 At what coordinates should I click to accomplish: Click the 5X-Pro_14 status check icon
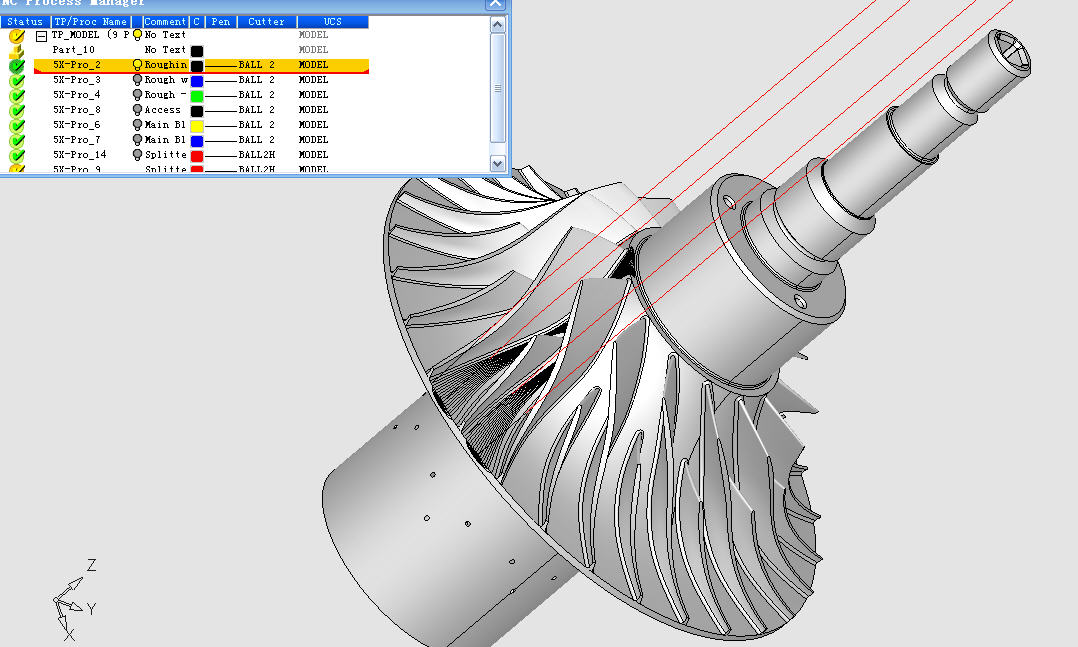coord(17,156)
